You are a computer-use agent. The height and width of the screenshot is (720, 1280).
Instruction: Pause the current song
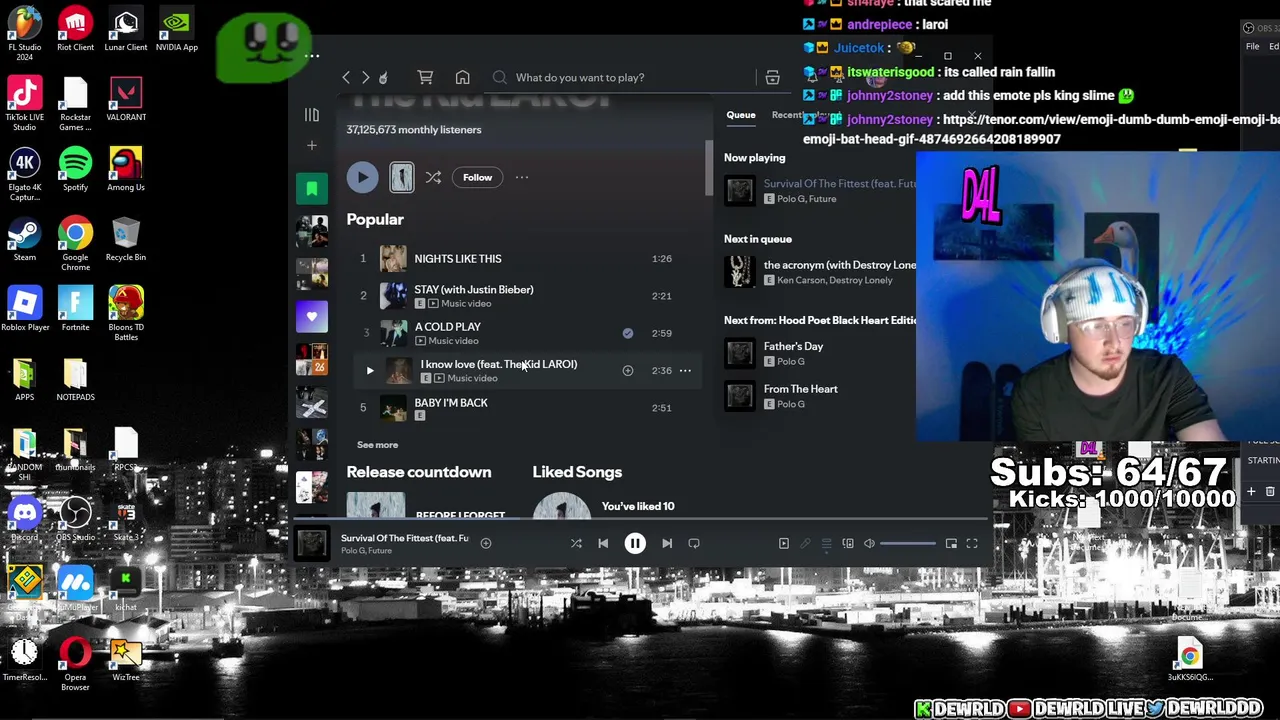[635, 543]
